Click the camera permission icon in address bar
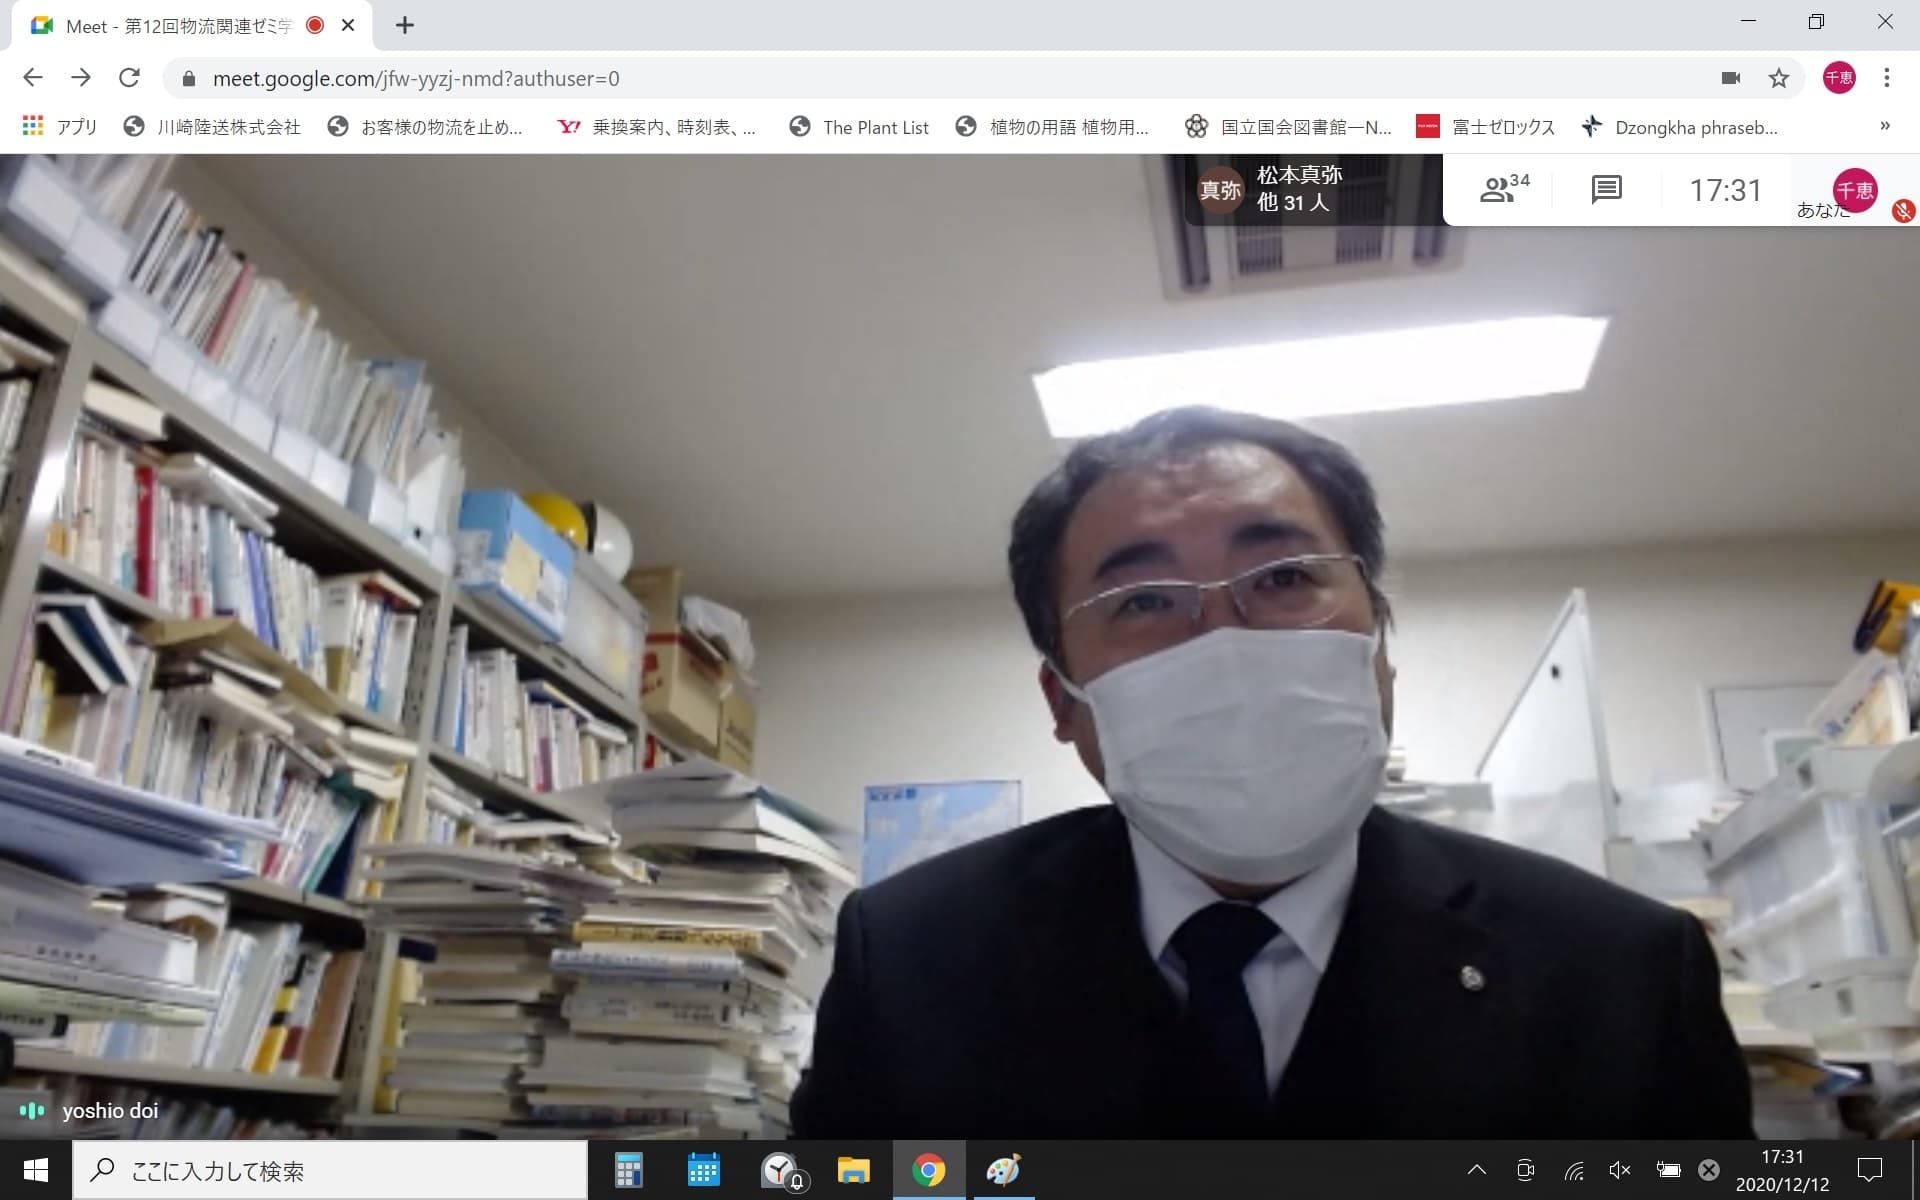The image size is (1920, 1200). pyautogui.click(x=1731, y=78)
